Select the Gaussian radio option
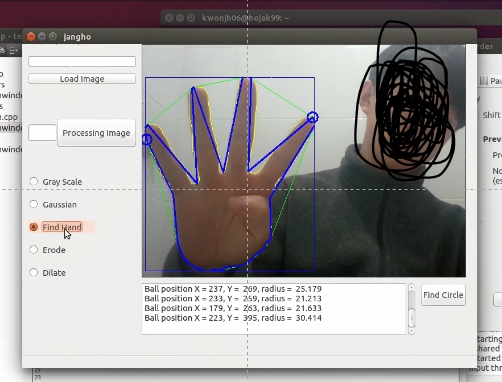 click(33, 204)
